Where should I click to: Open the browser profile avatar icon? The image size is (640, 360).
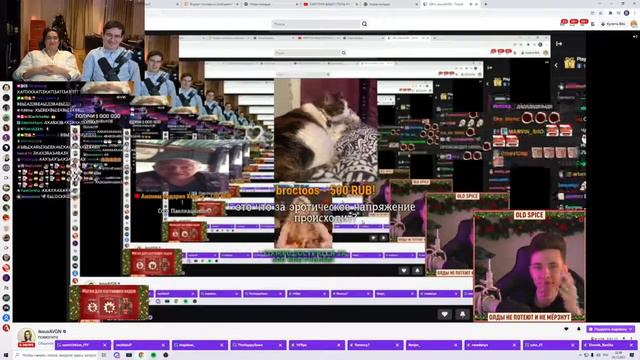(627, 13)
